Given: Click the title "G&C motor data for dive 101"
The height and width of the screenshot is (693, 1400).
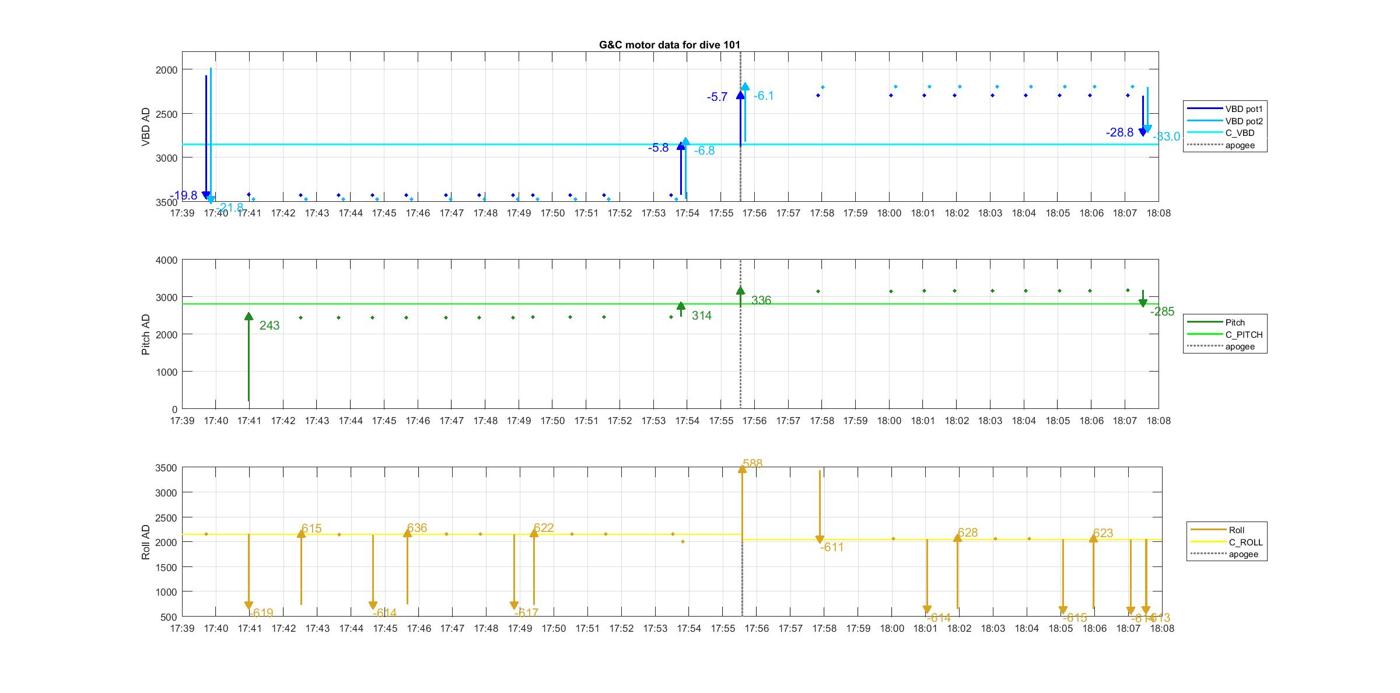Looking at the screenshot, I should point(670,45).
